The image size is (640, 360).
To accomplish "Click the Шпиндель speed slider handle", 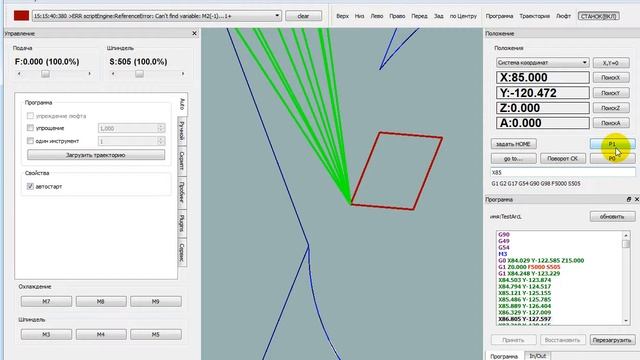I will pyautogui.click(x=139, y=74).
